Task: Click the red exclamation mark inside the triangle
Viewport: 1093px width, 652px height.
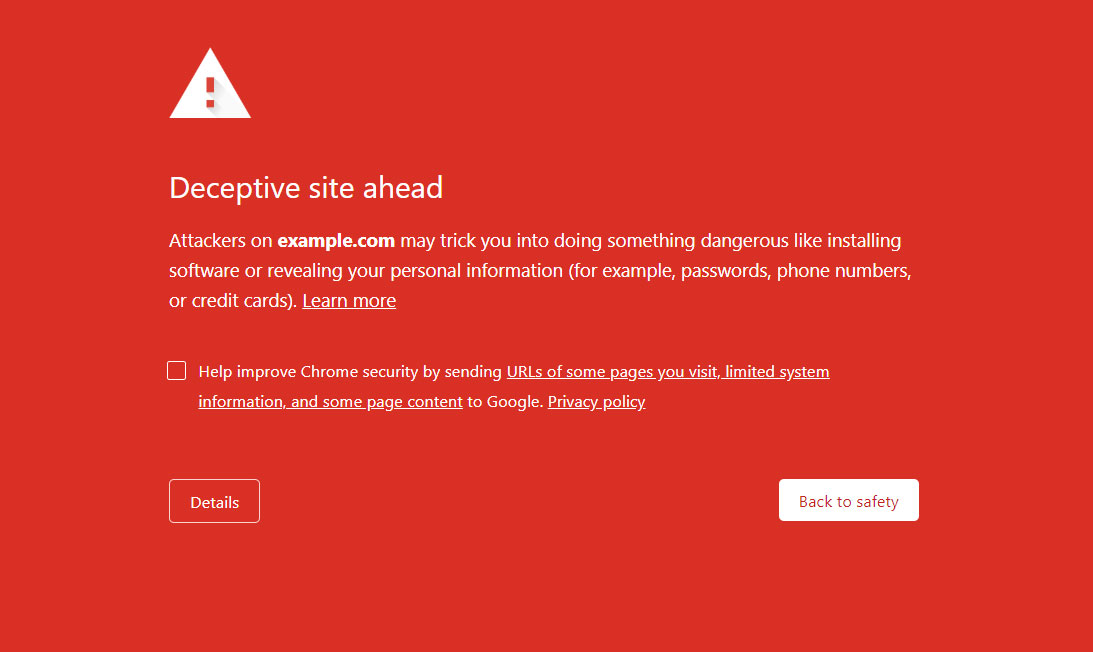Action: 210,92
